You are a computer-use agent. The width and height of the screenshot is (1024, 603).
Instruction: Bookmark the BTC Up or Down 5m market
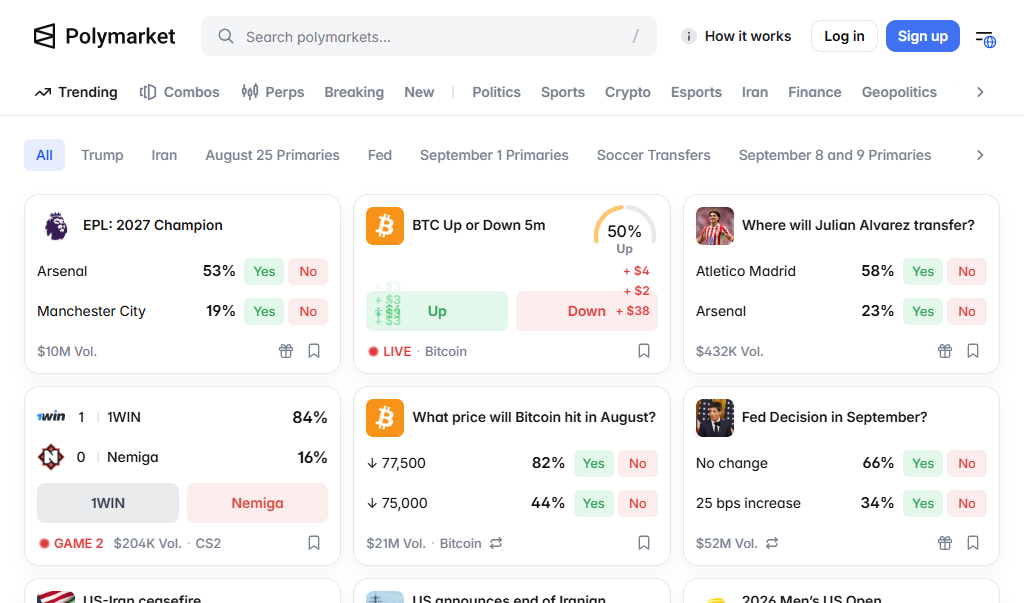[644, 351]
